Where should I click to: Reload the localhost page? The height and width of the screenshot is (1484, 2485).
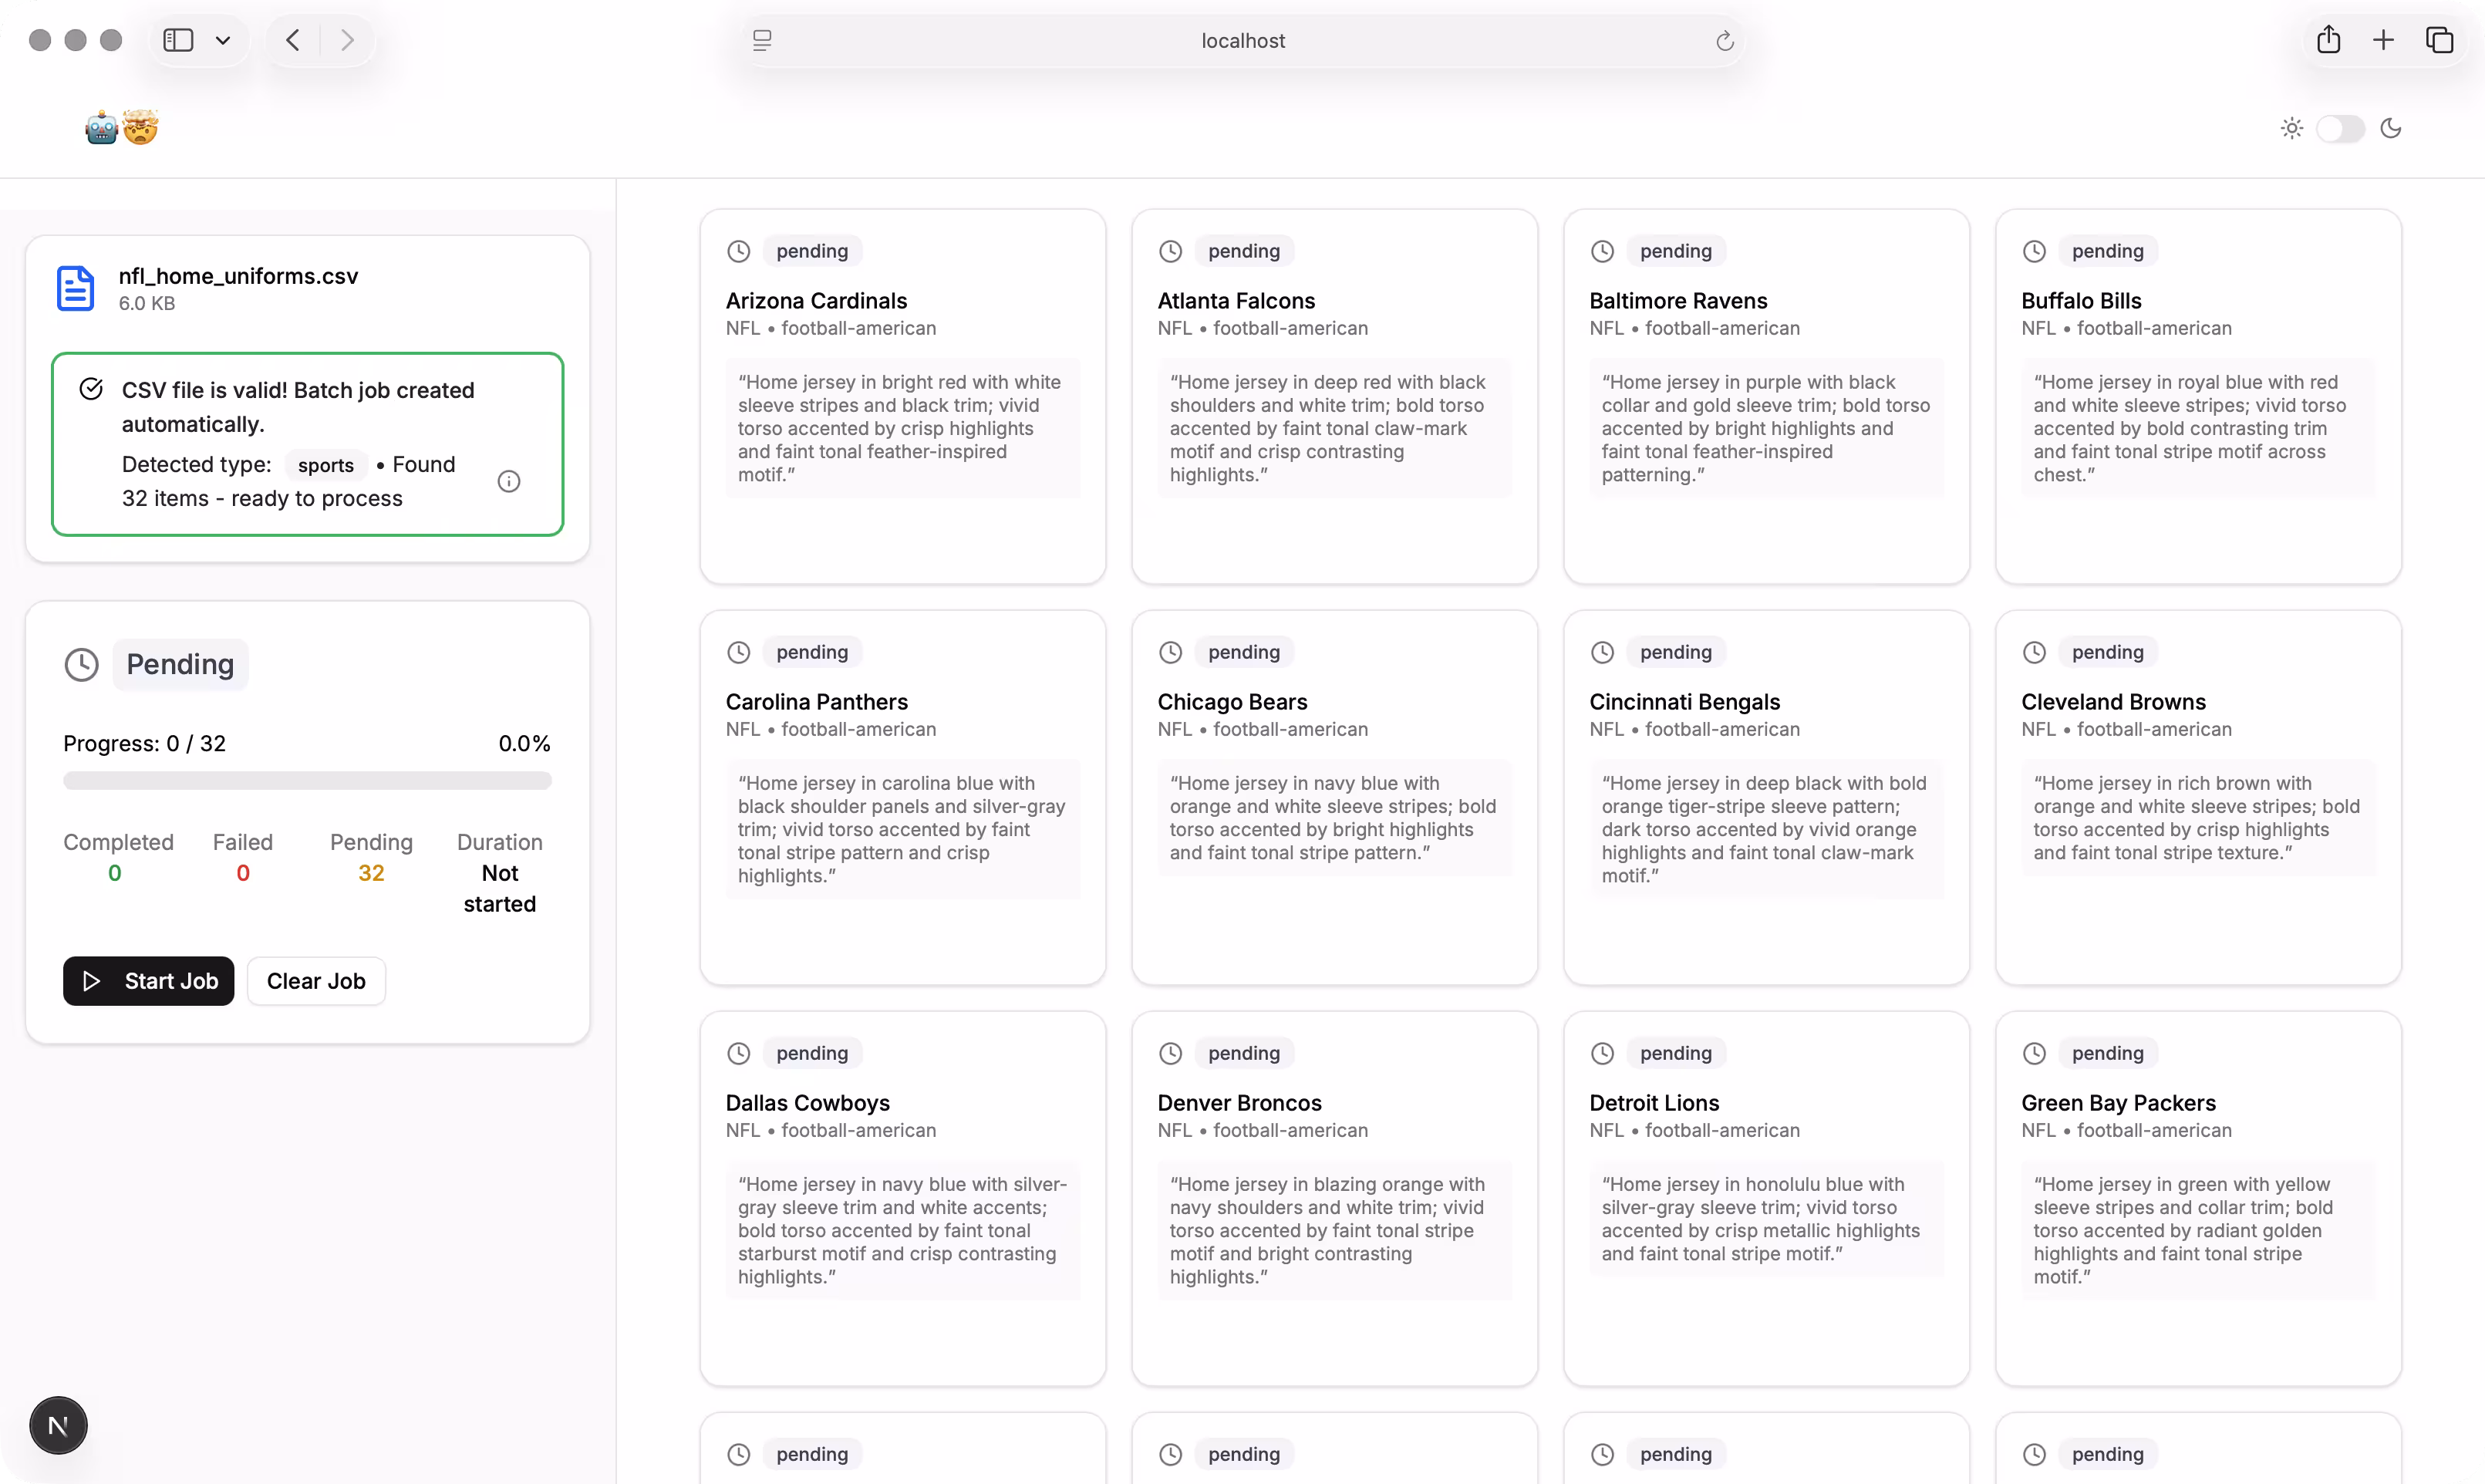pos(1724,41)
